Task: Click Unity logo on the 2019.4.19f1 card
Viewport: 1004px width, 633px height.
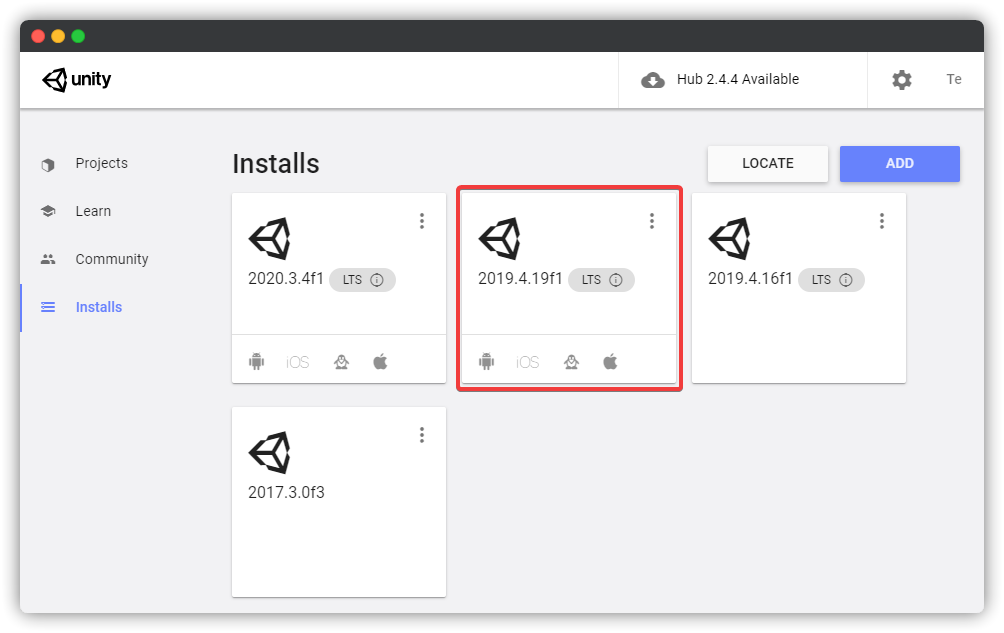Action: [x=499, y=239]
